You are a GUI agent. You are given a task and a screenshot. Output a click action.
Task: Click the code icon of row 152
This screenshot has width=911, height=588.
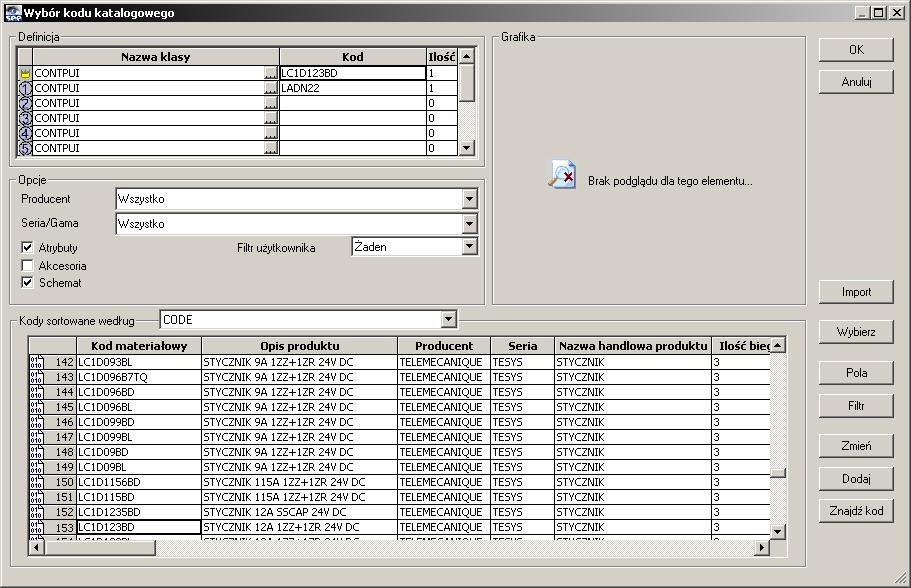pyautogui.click(x=37, y=513)
